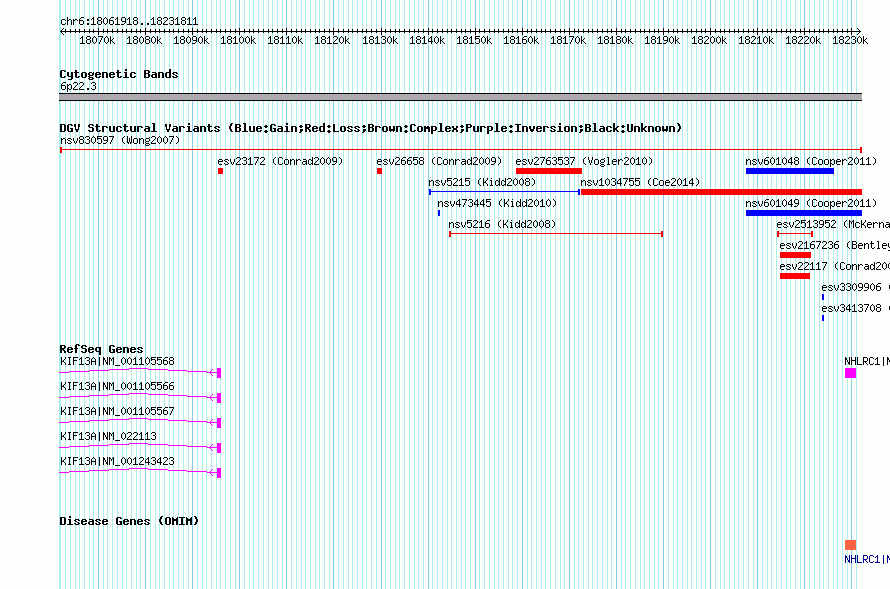This screenshot has height=589, width=890.
Task: Click the nsv1034755 (Coe2014) red bar
Action: click(721, 192)
